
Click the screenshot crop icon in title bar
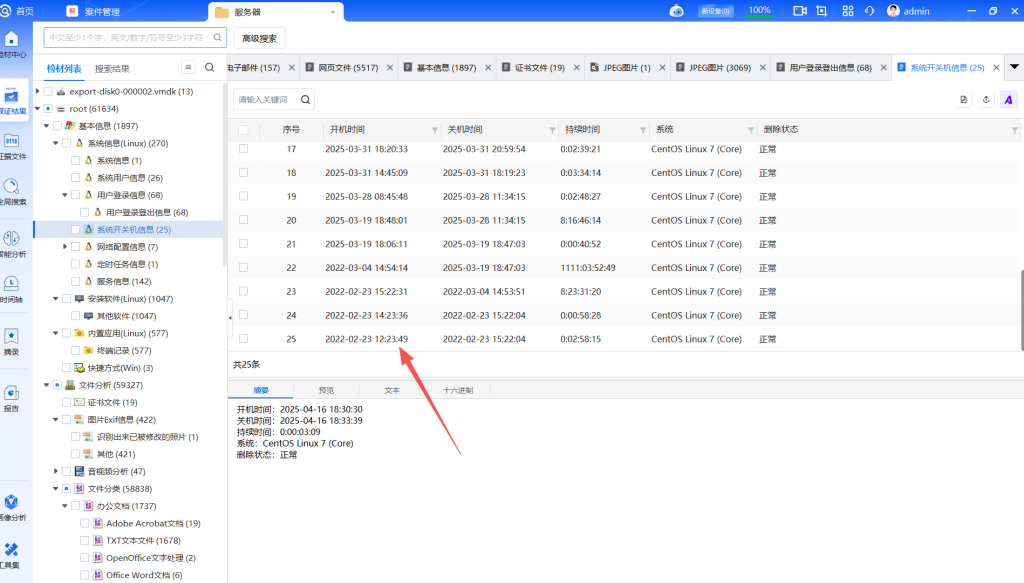pos(821,11)
